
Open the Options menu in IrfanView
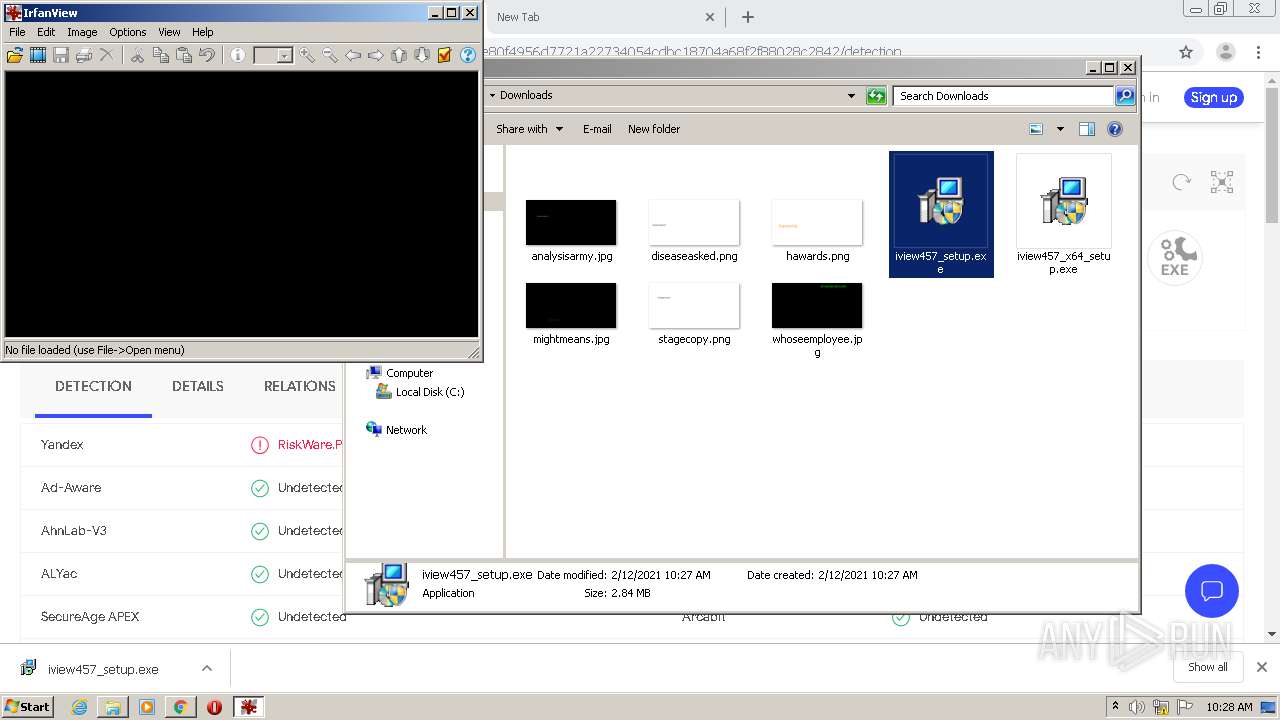coord(128,32)
